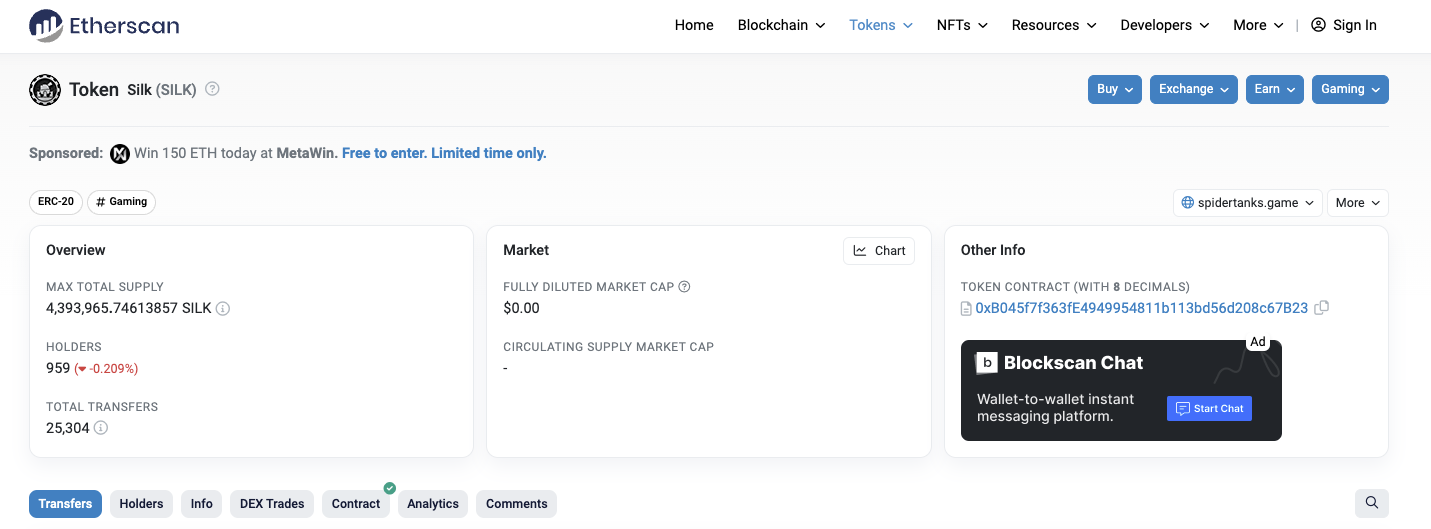Click the MetaWin sponsor logo icon
Viewport: 1431px width, 529px height.
click(120, 154)
